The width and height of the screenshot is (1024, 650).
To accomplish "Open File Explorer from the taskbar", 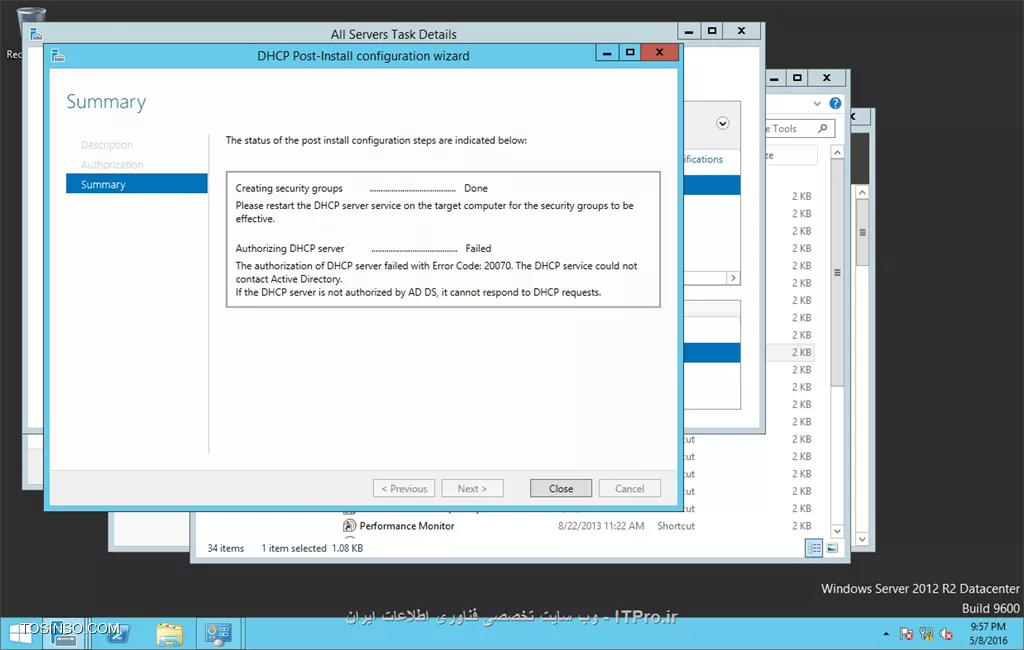I will (x=169, y=634).
